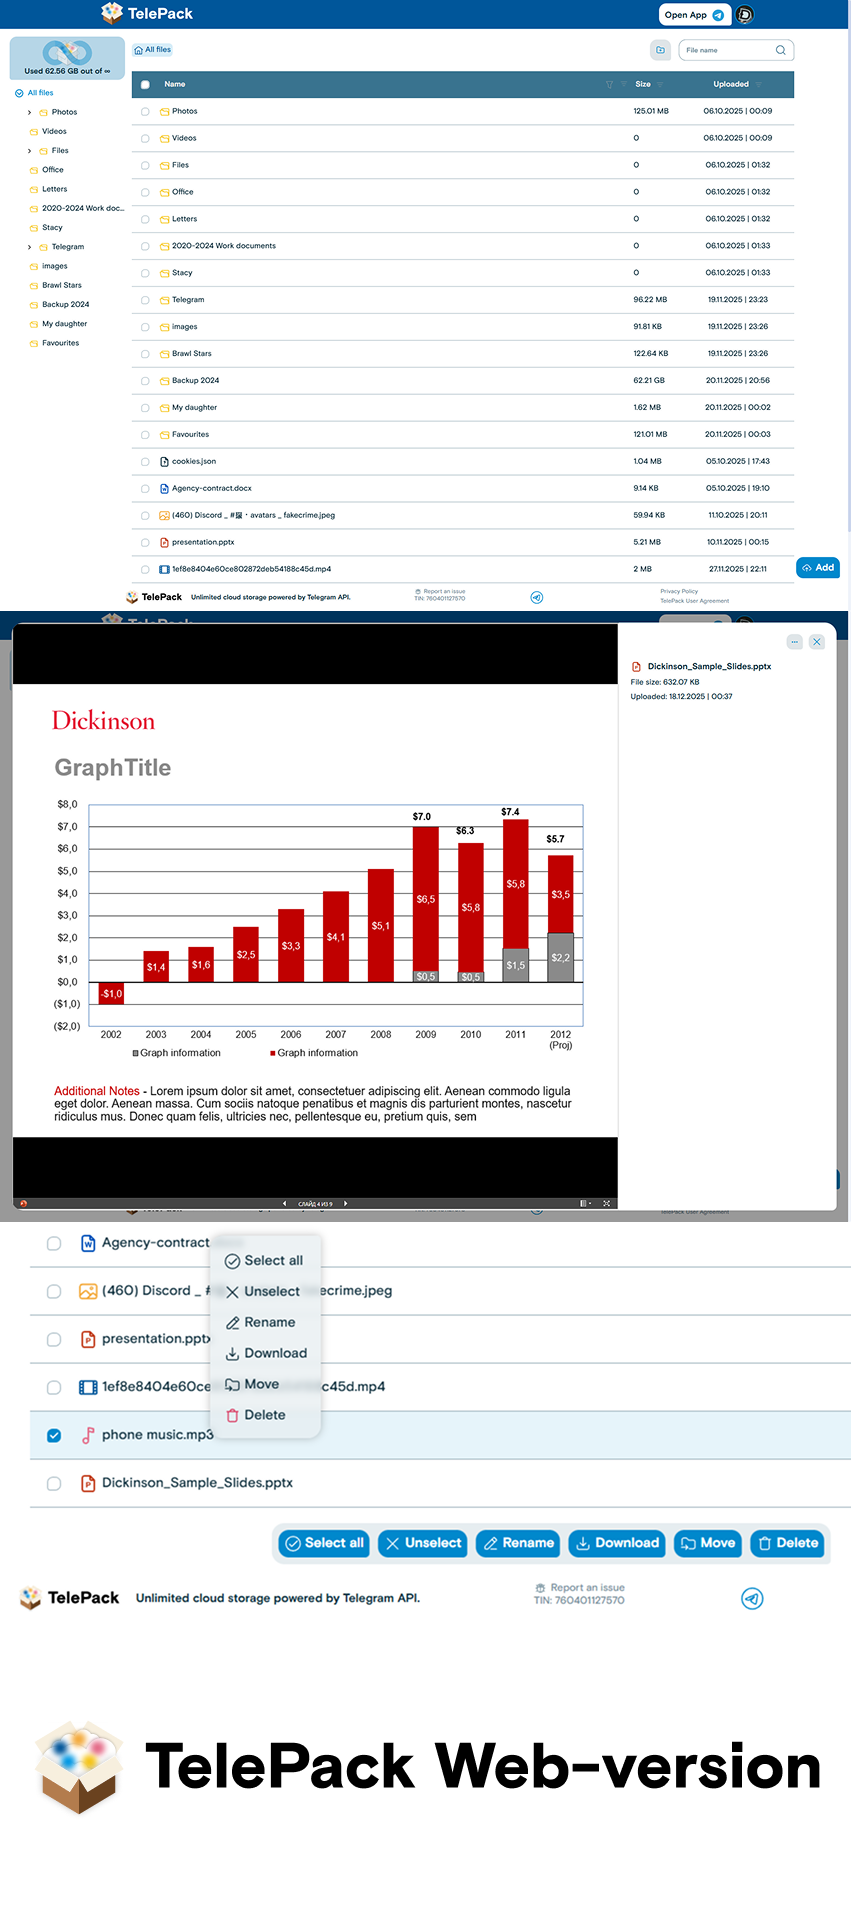
Task: Open the profile avatar in the header
Action: [744, 15]
